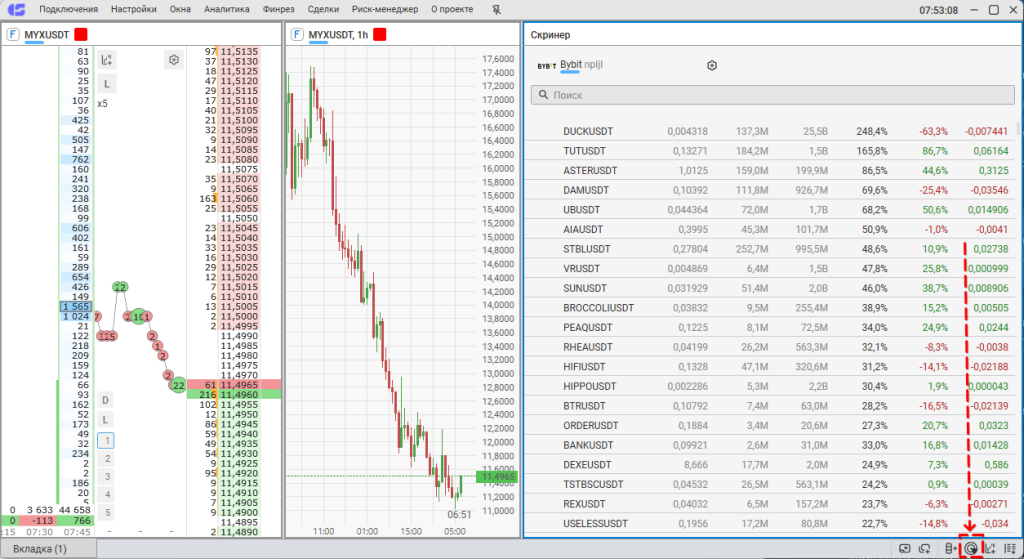Click the red color square beside the chart title
Image resolution: width=1024 pixels, height=559 pixels.
tap(380, 34)
